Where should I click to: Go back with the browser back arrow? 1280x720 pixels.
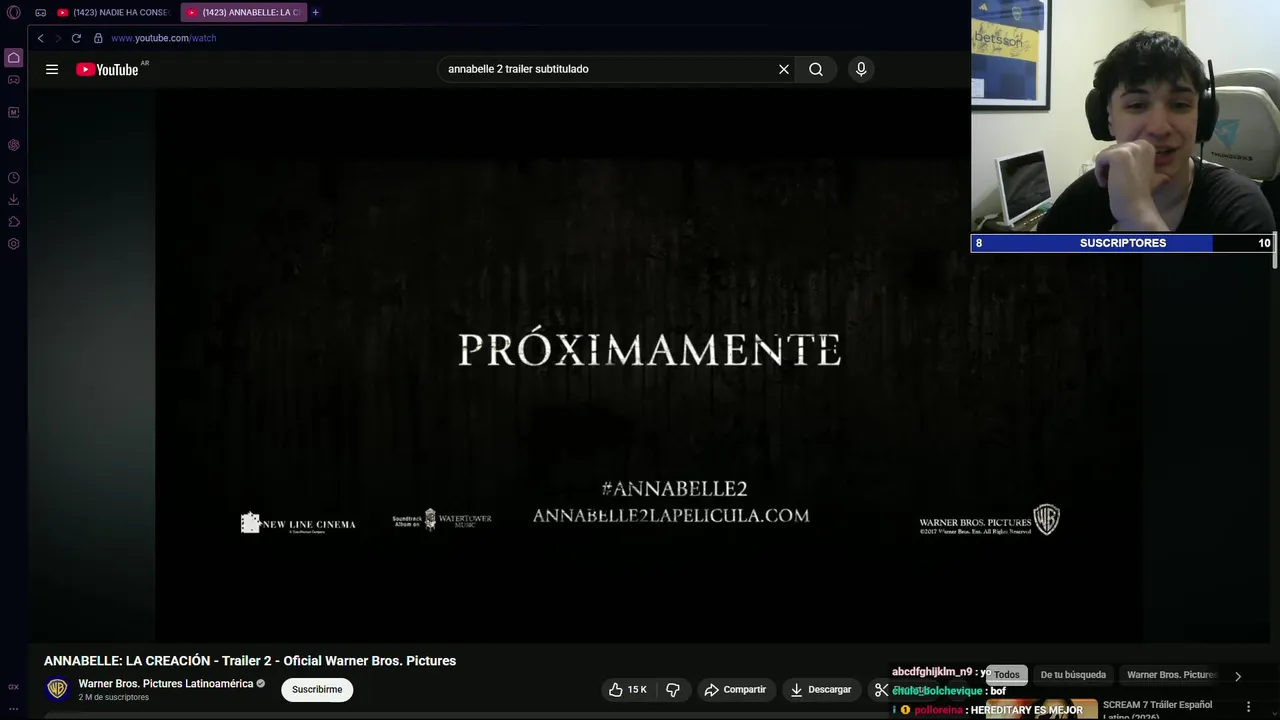[x=40, y=38]
